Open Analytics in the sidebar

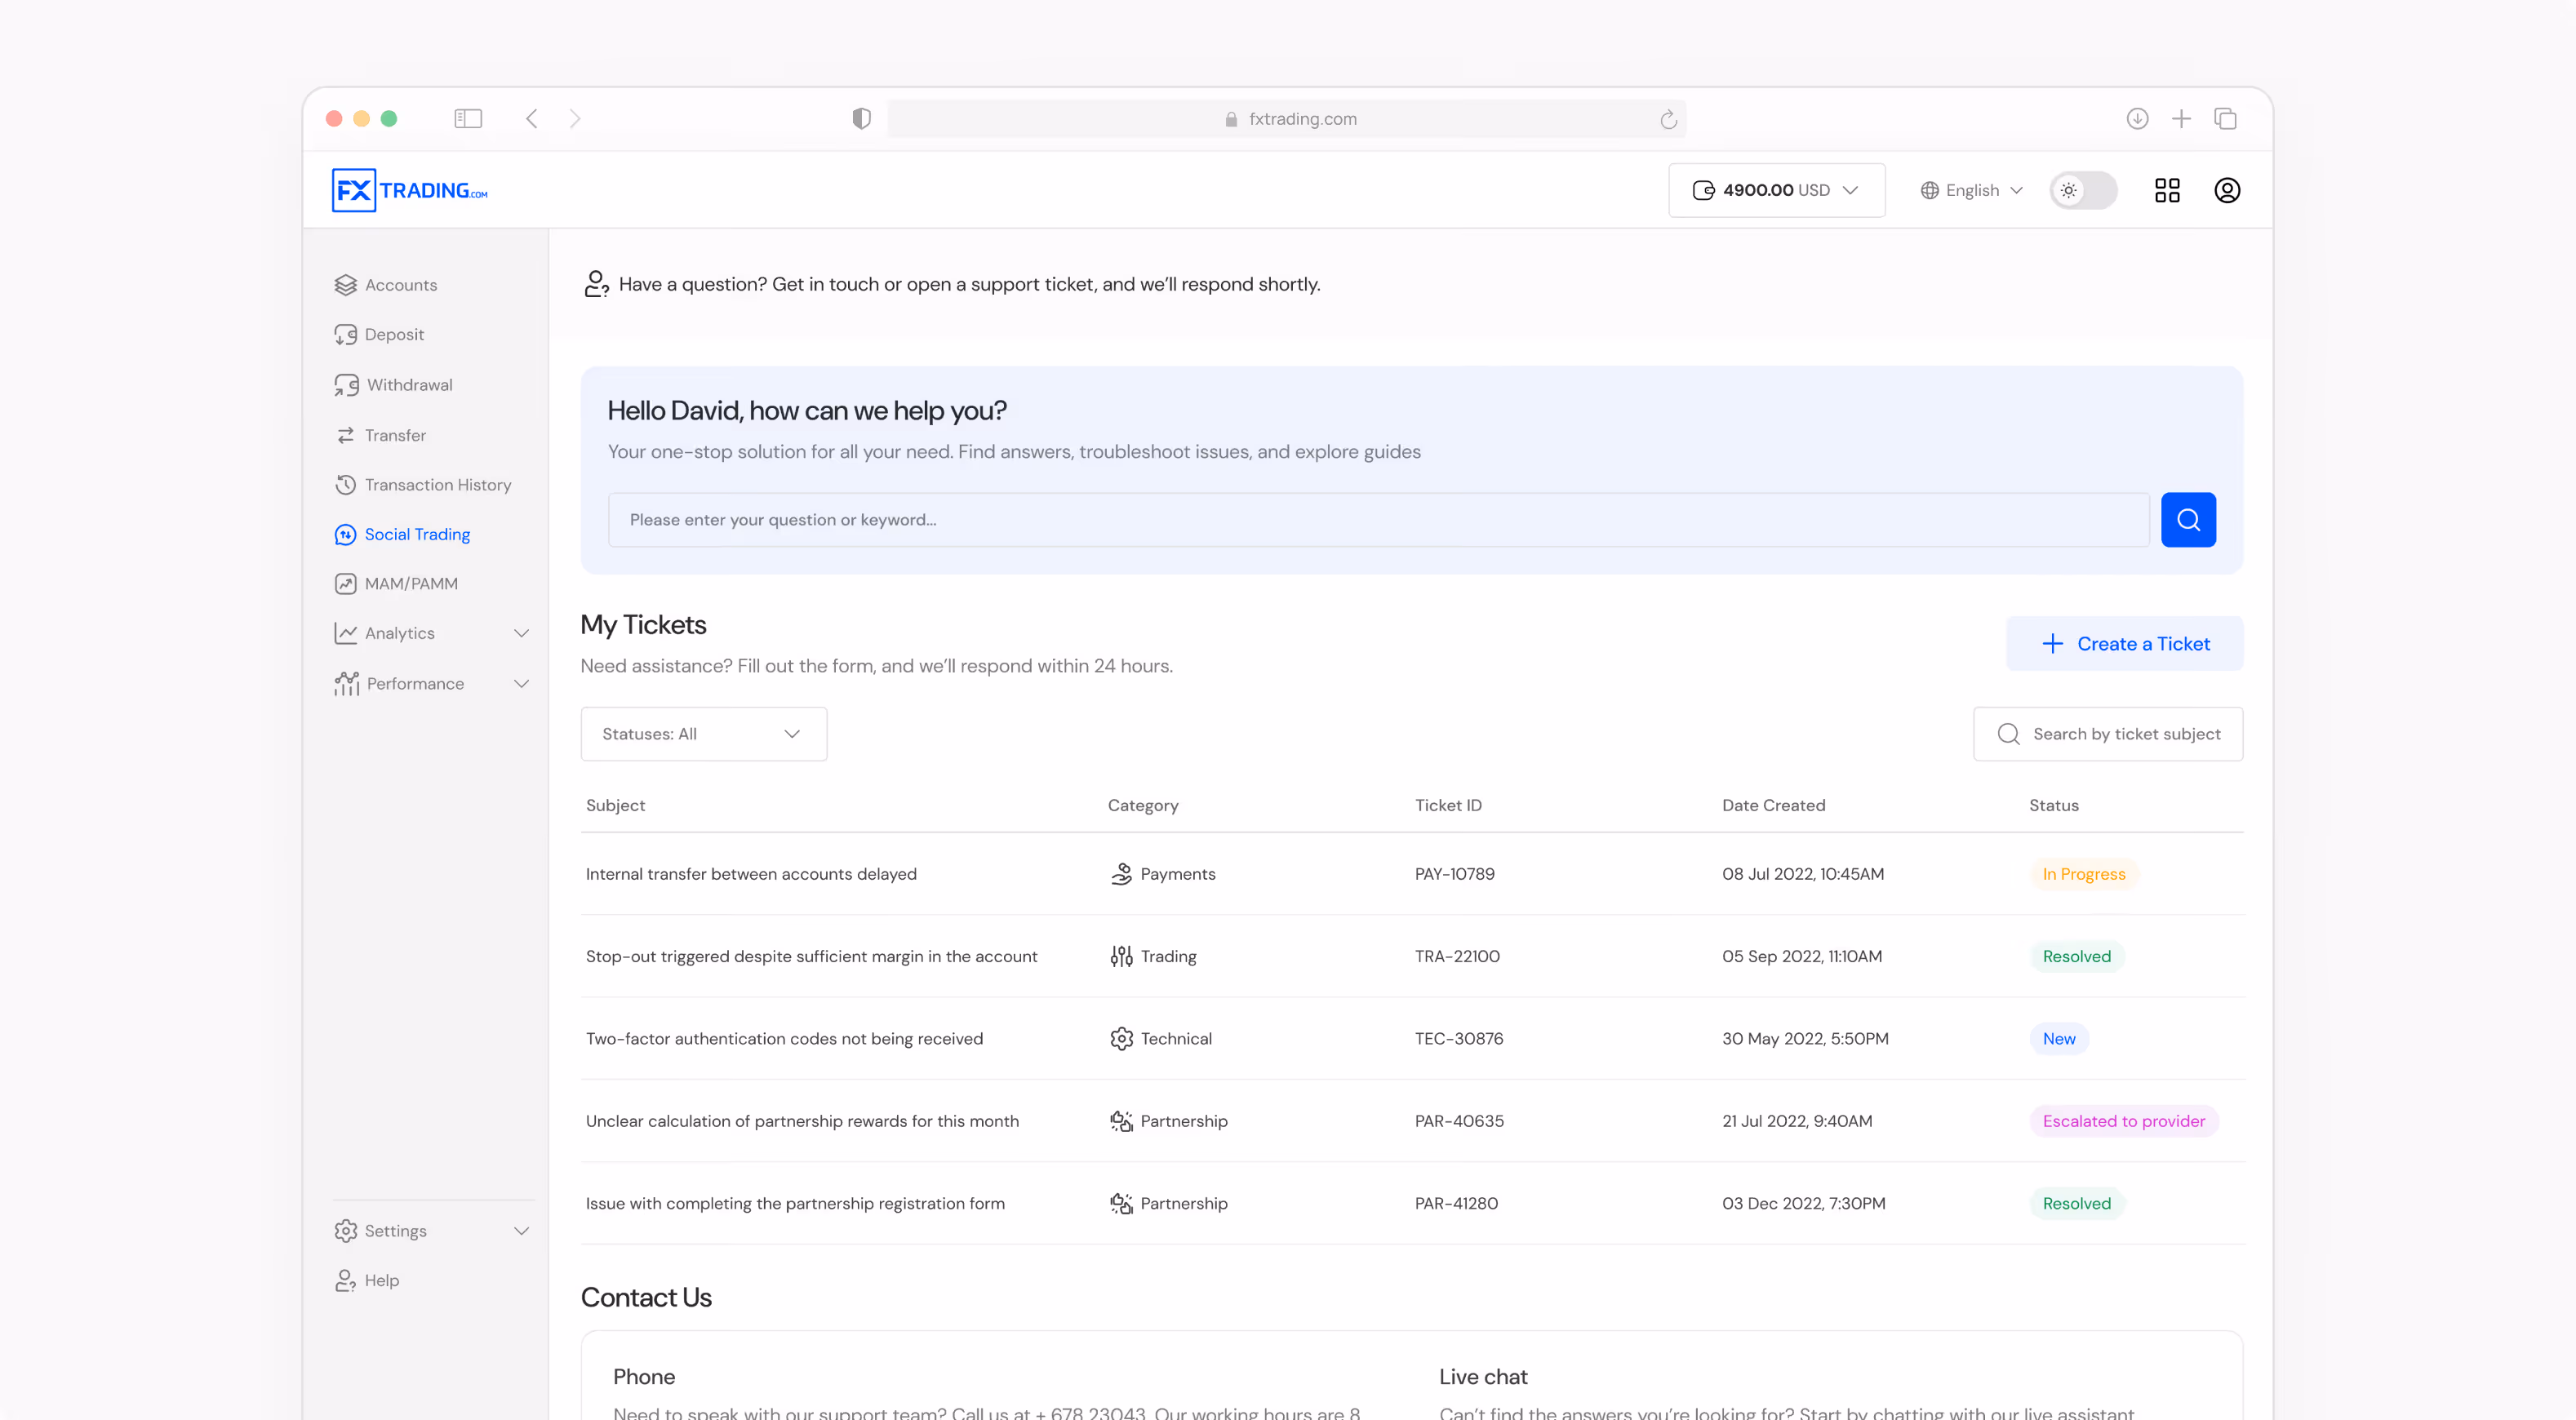click(x=384, y=633)
